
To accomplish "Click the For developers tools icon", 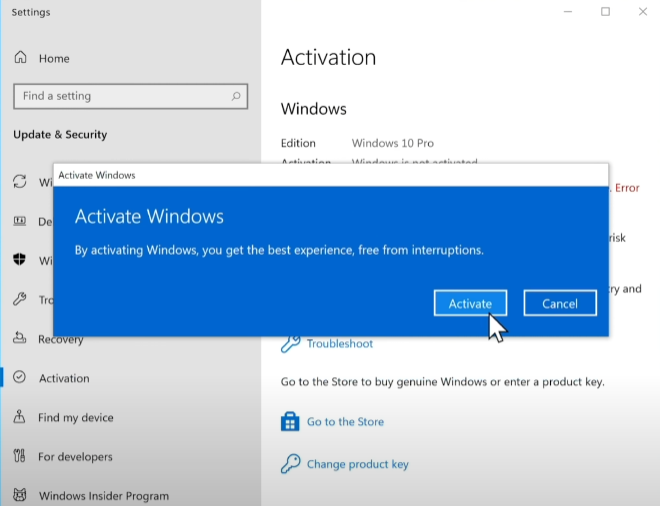I will (x=19, y=455).
